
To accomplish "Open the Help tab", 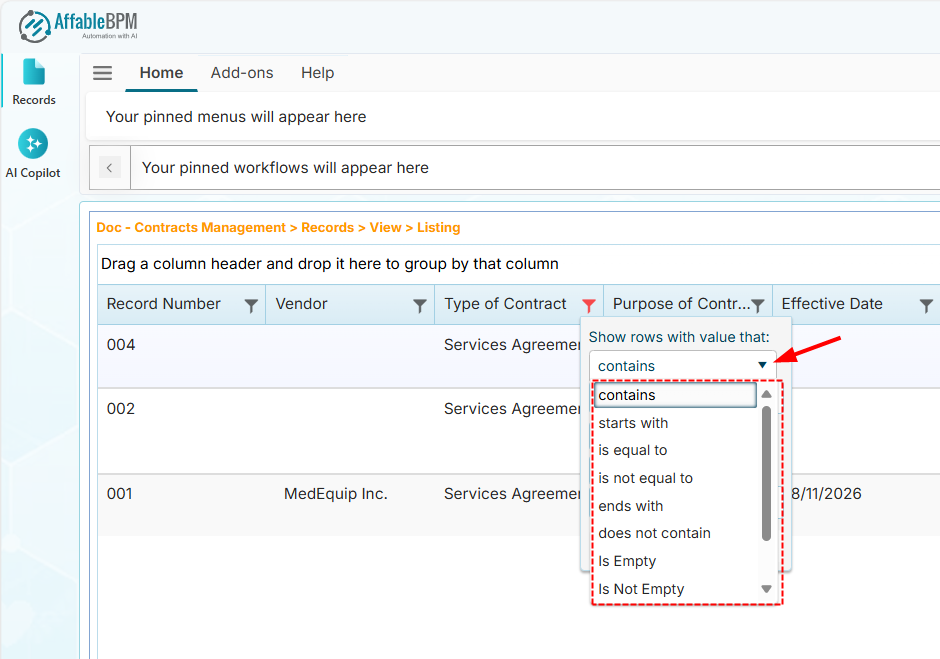I will pos(317,73).
